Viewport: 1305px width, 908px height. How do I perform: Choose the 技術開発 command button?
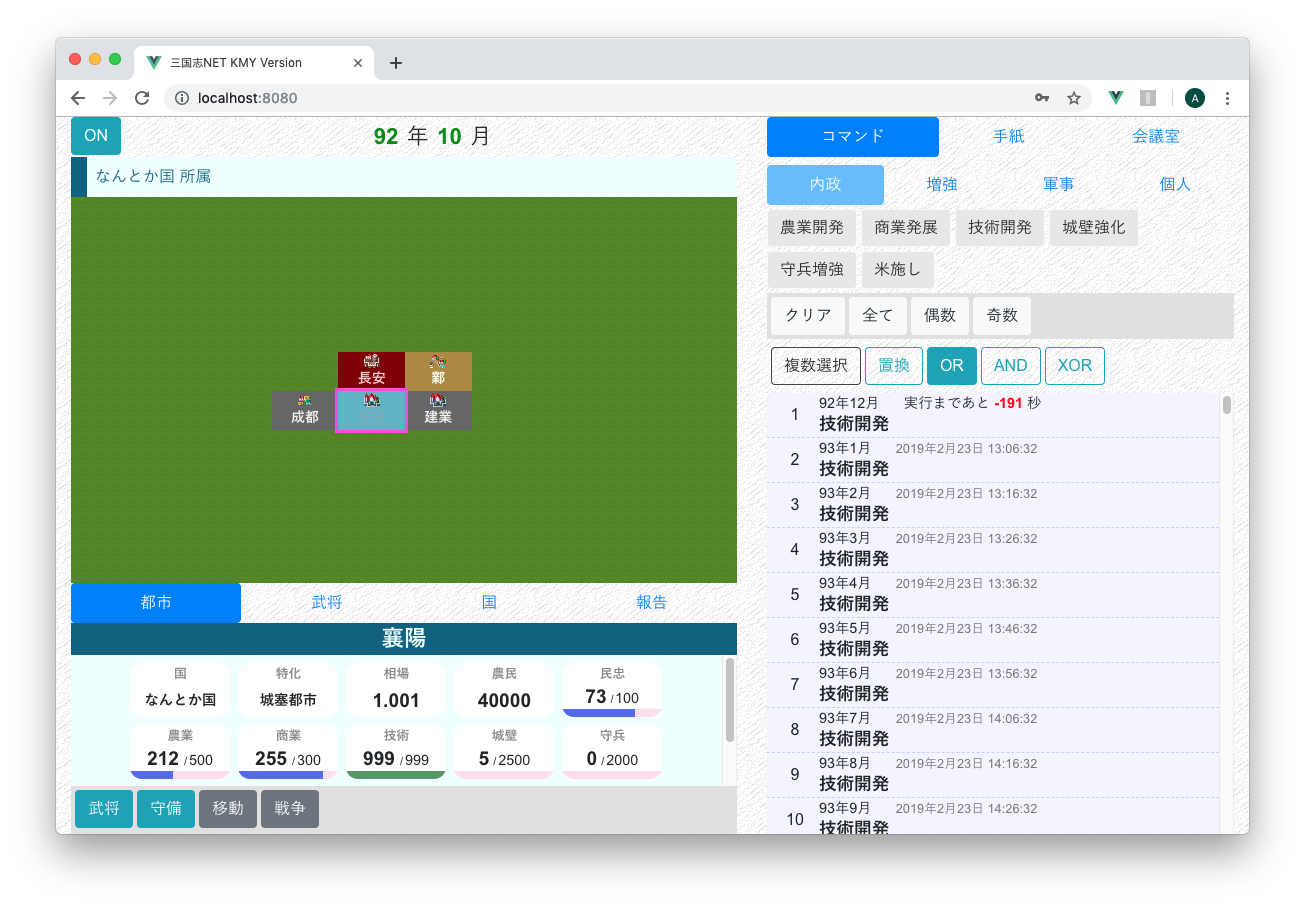coord(1000,228)
